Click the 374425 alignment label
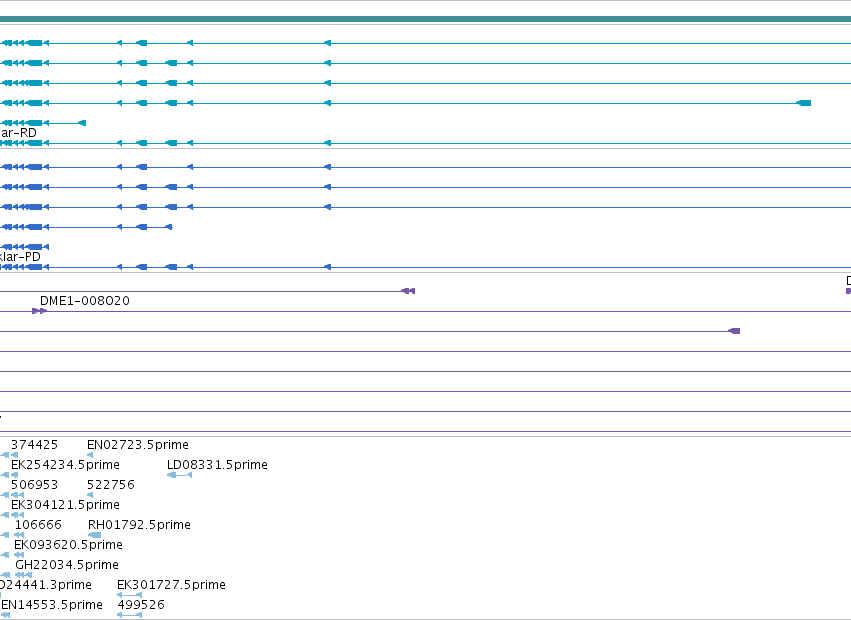The height and width of the screenshot is (620, 851). point(34,445)
